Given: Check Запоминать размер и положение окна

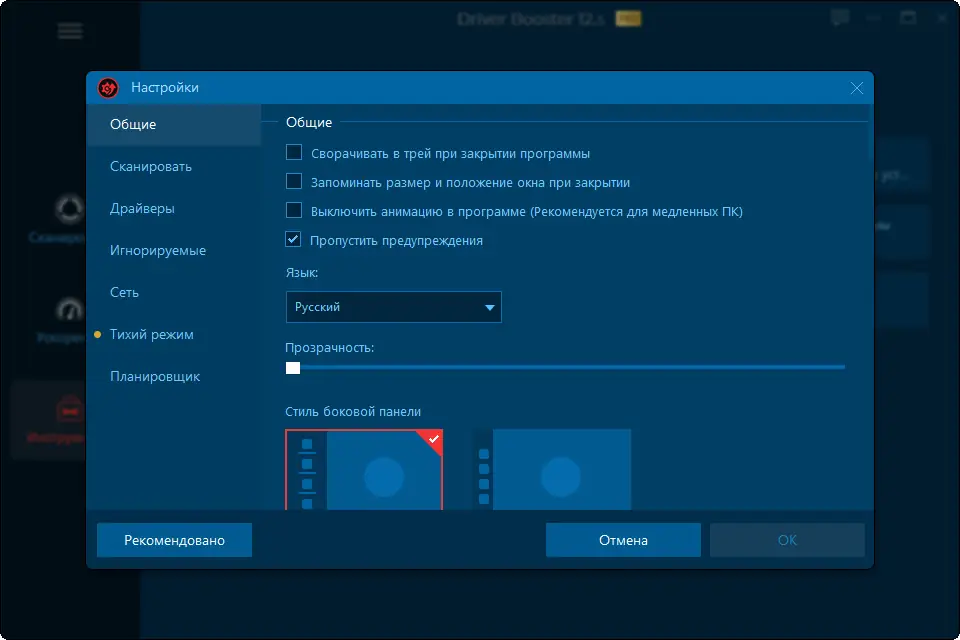Looking at the screenshot, I should (x=294, y=181).
